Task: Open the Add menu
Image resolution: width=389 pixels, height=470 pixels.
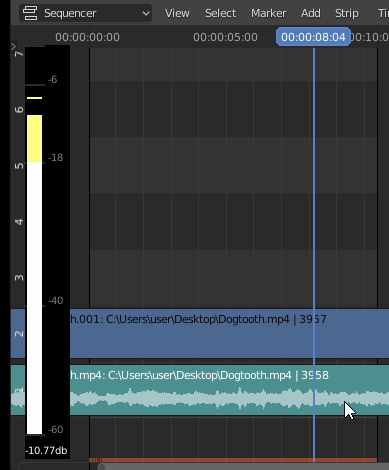Action: pos(310,13)
